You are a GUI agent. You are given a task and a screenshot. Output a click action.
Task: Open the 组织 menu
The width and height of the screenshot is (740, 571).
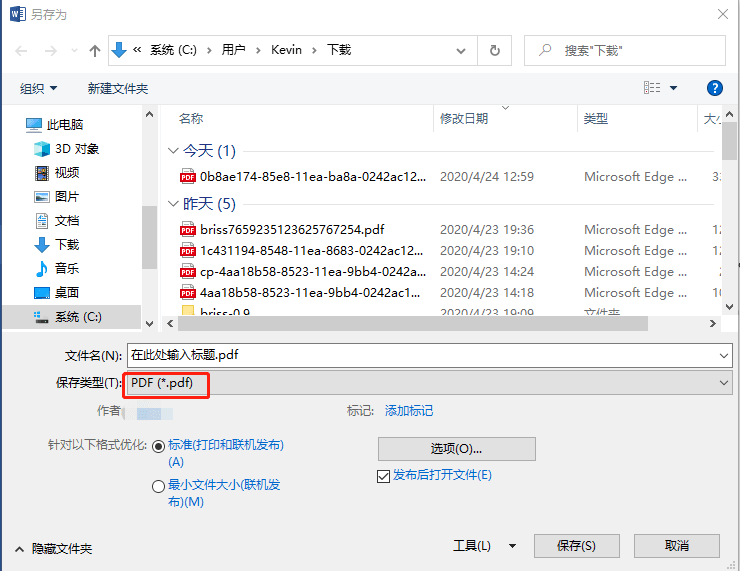point(38,88)
